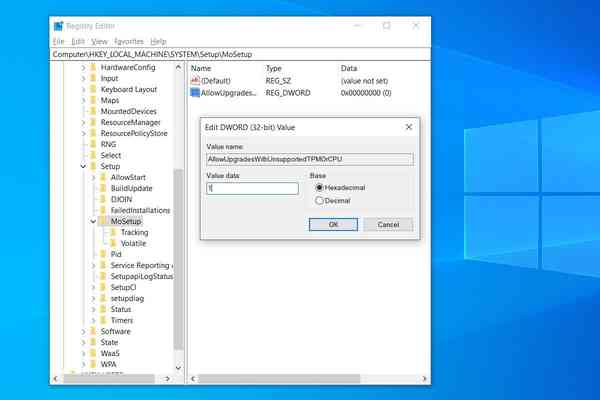Image resolution: width=600 pixels, height=400 pixels.
Task: Select the Hexadecimal base option
Action: click(x=320, y=187)
